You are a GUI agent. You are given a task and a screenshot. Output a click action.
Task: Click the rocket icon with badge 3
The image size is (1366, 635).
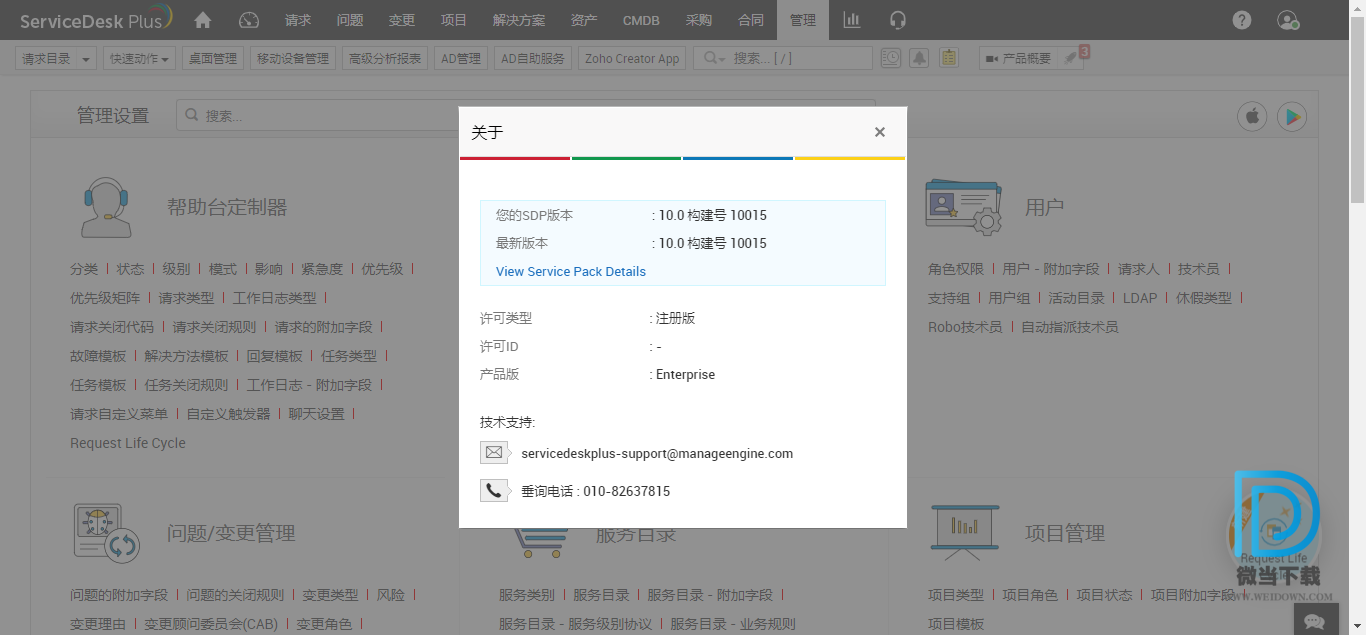pyautogui.click(x=1073, y=57)
